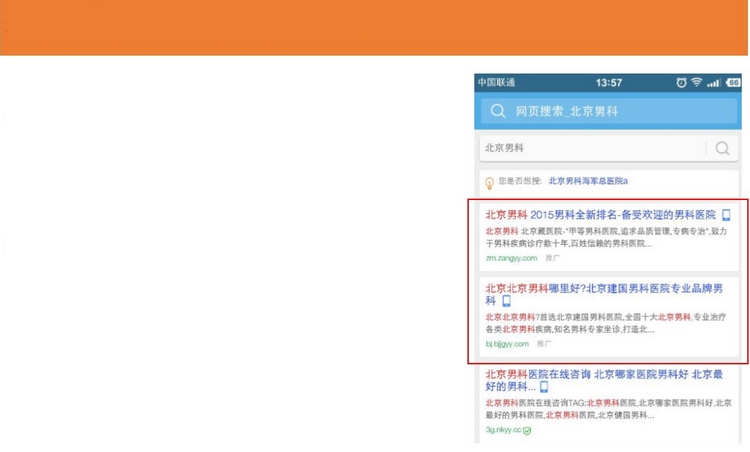The width and height of the screenshot is (750, 452).
Task: Tap the search button beside the 北京男科 field
Action: (x=722, y=148)
